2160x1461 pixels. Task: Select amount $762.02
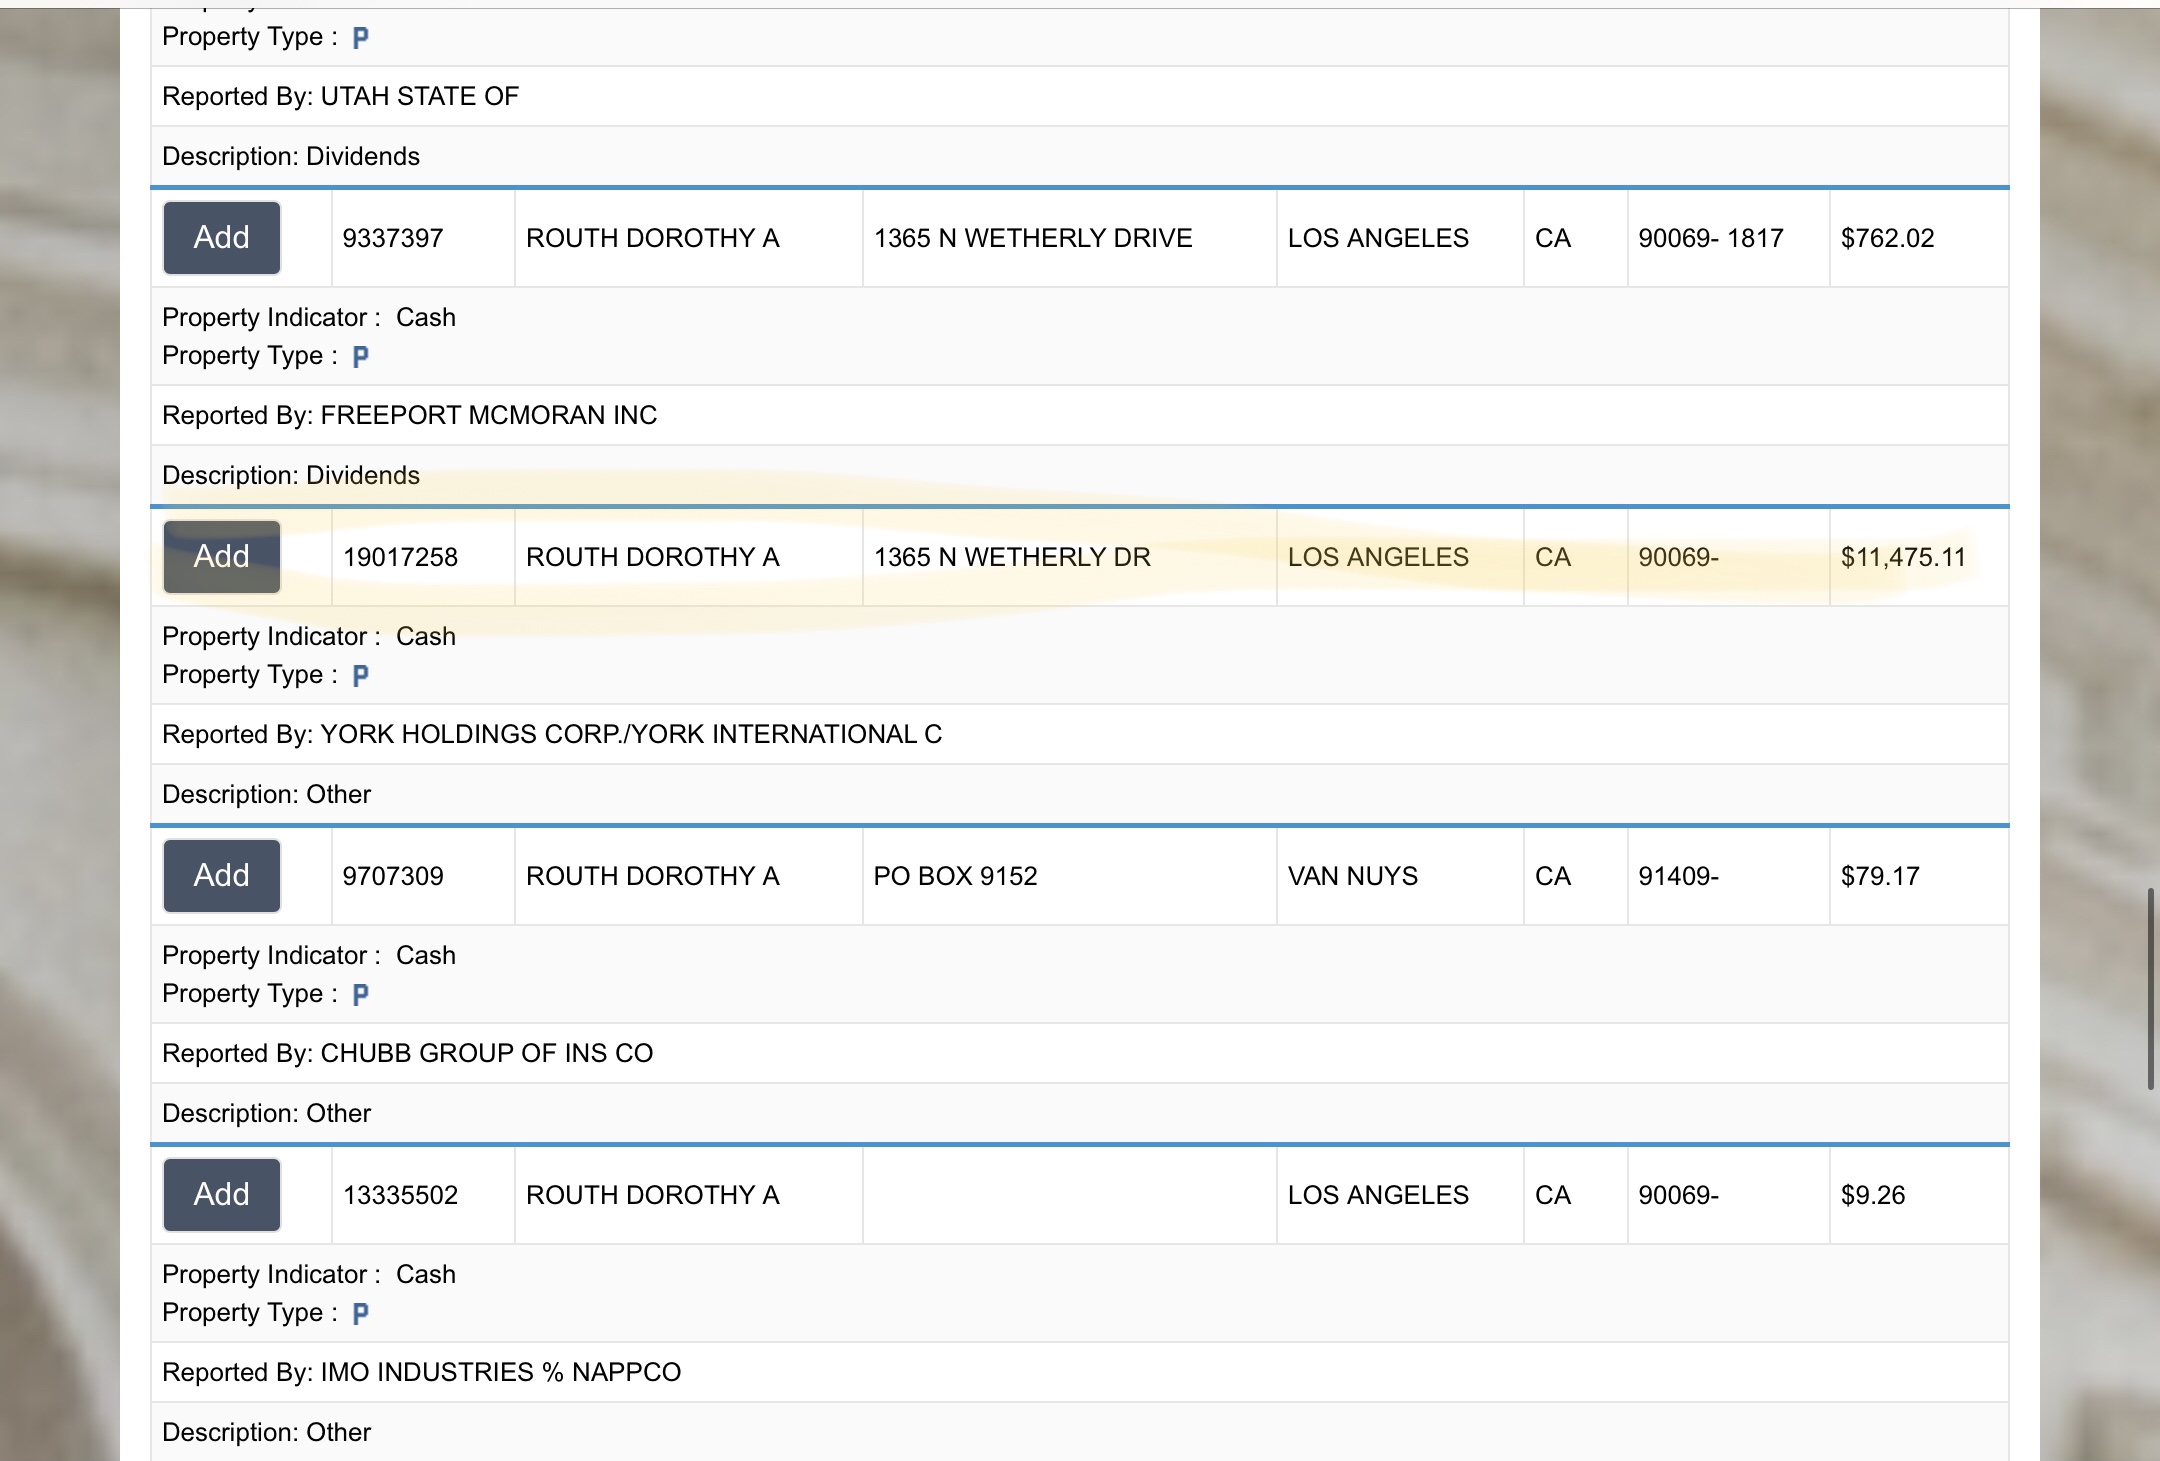point(1887,238)
